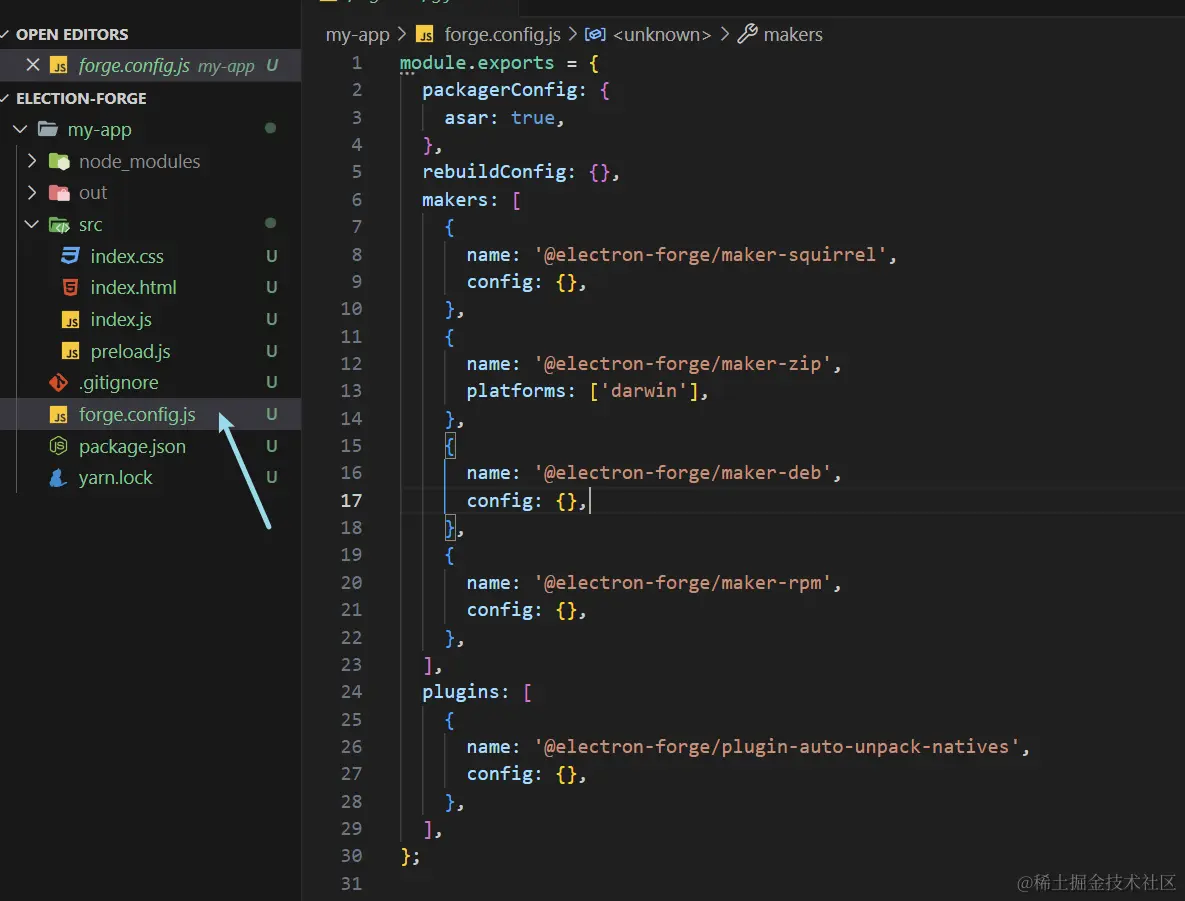
Task: Open index.js file
Action: [121, 320]
